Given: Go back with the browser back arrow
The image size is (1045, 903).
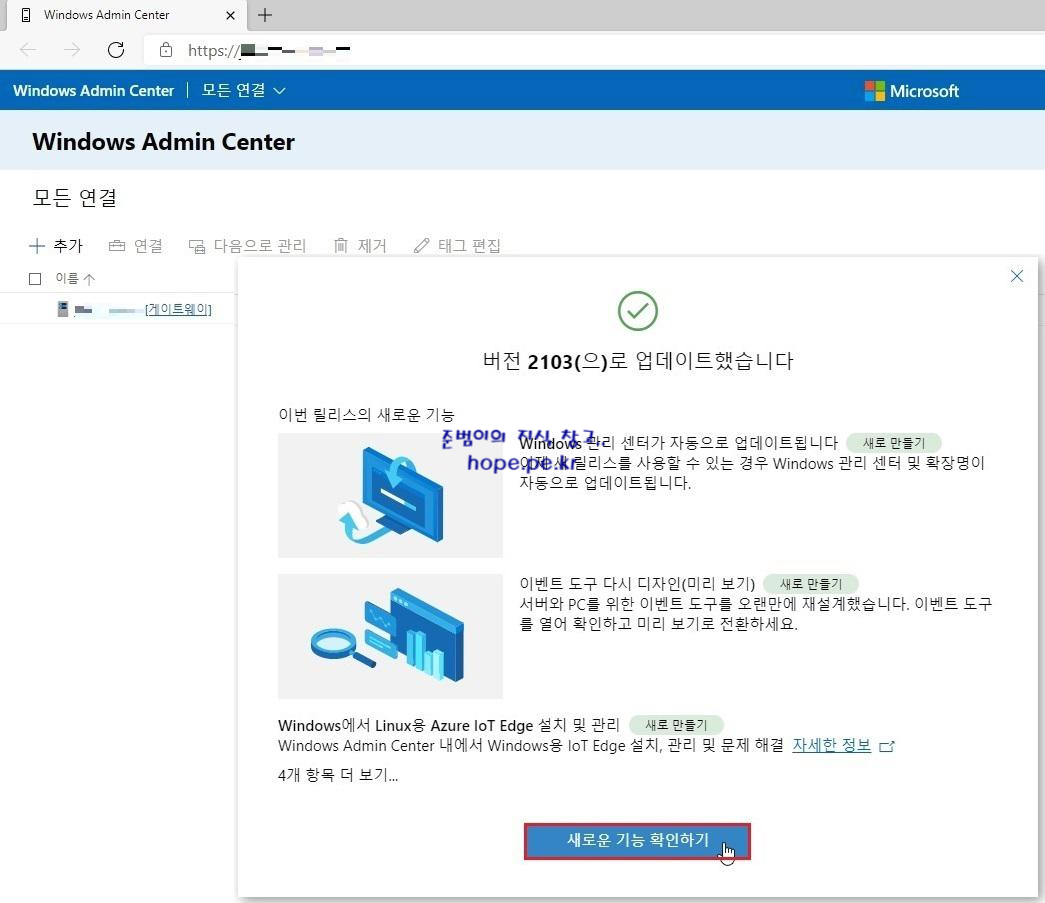Looking at the screenshot, I should point(28,50).
